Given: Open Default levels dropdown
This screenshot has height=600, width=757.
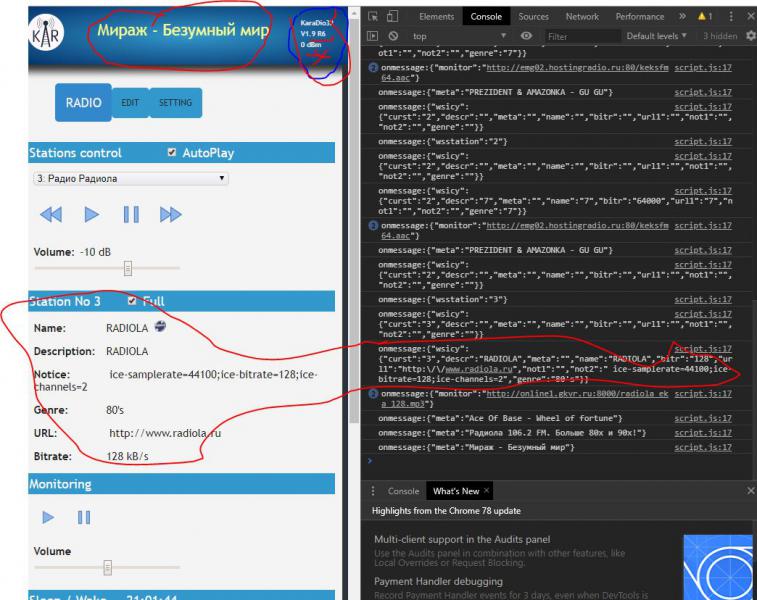Looking at the screenshot, I should [656, 36].
